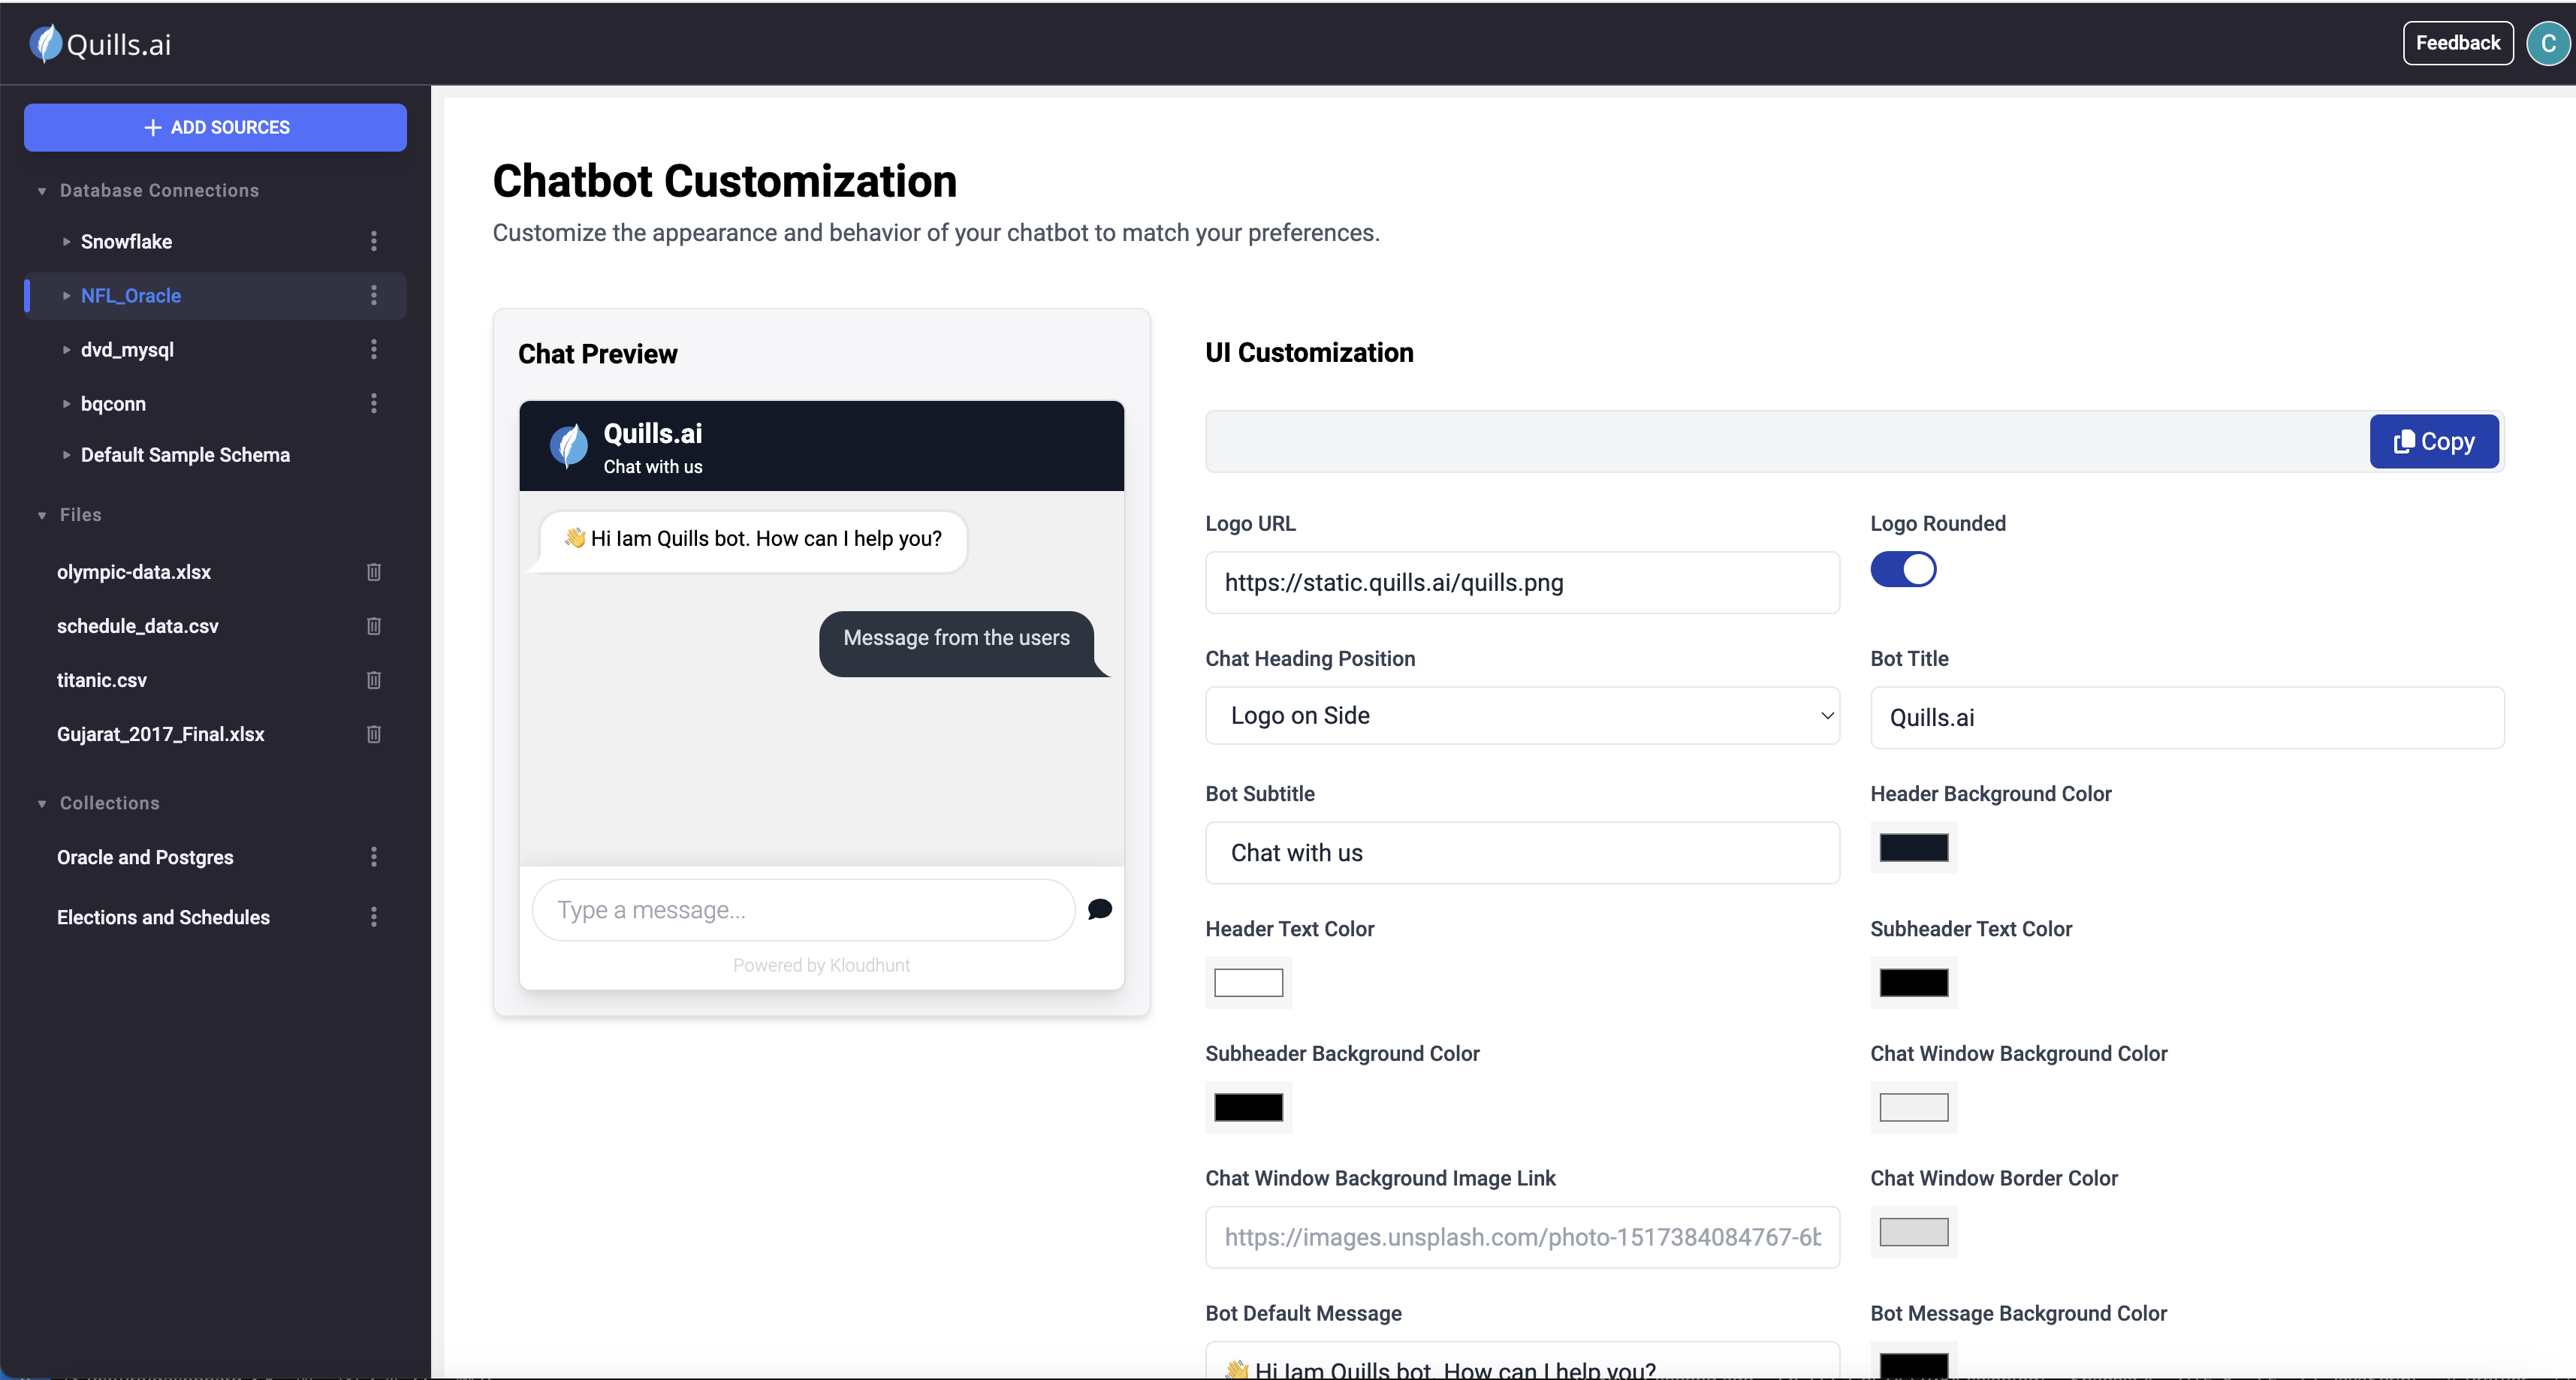Viewport: 2576px width, 1380px height.
Task: Open the Oracle and Postgres collection
Action: 145,857
